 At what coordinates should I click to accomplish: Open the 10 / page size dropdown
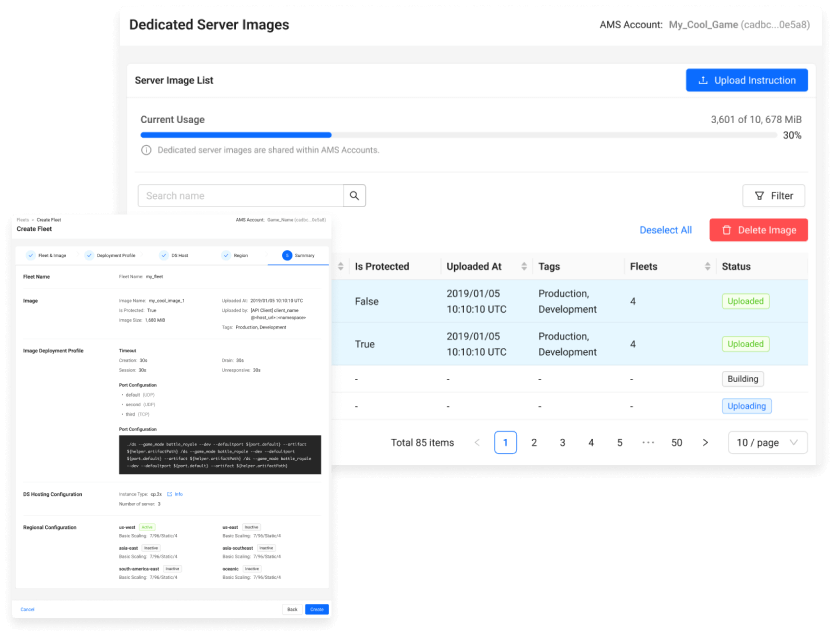pyautogui.click(x=767, y=442)
